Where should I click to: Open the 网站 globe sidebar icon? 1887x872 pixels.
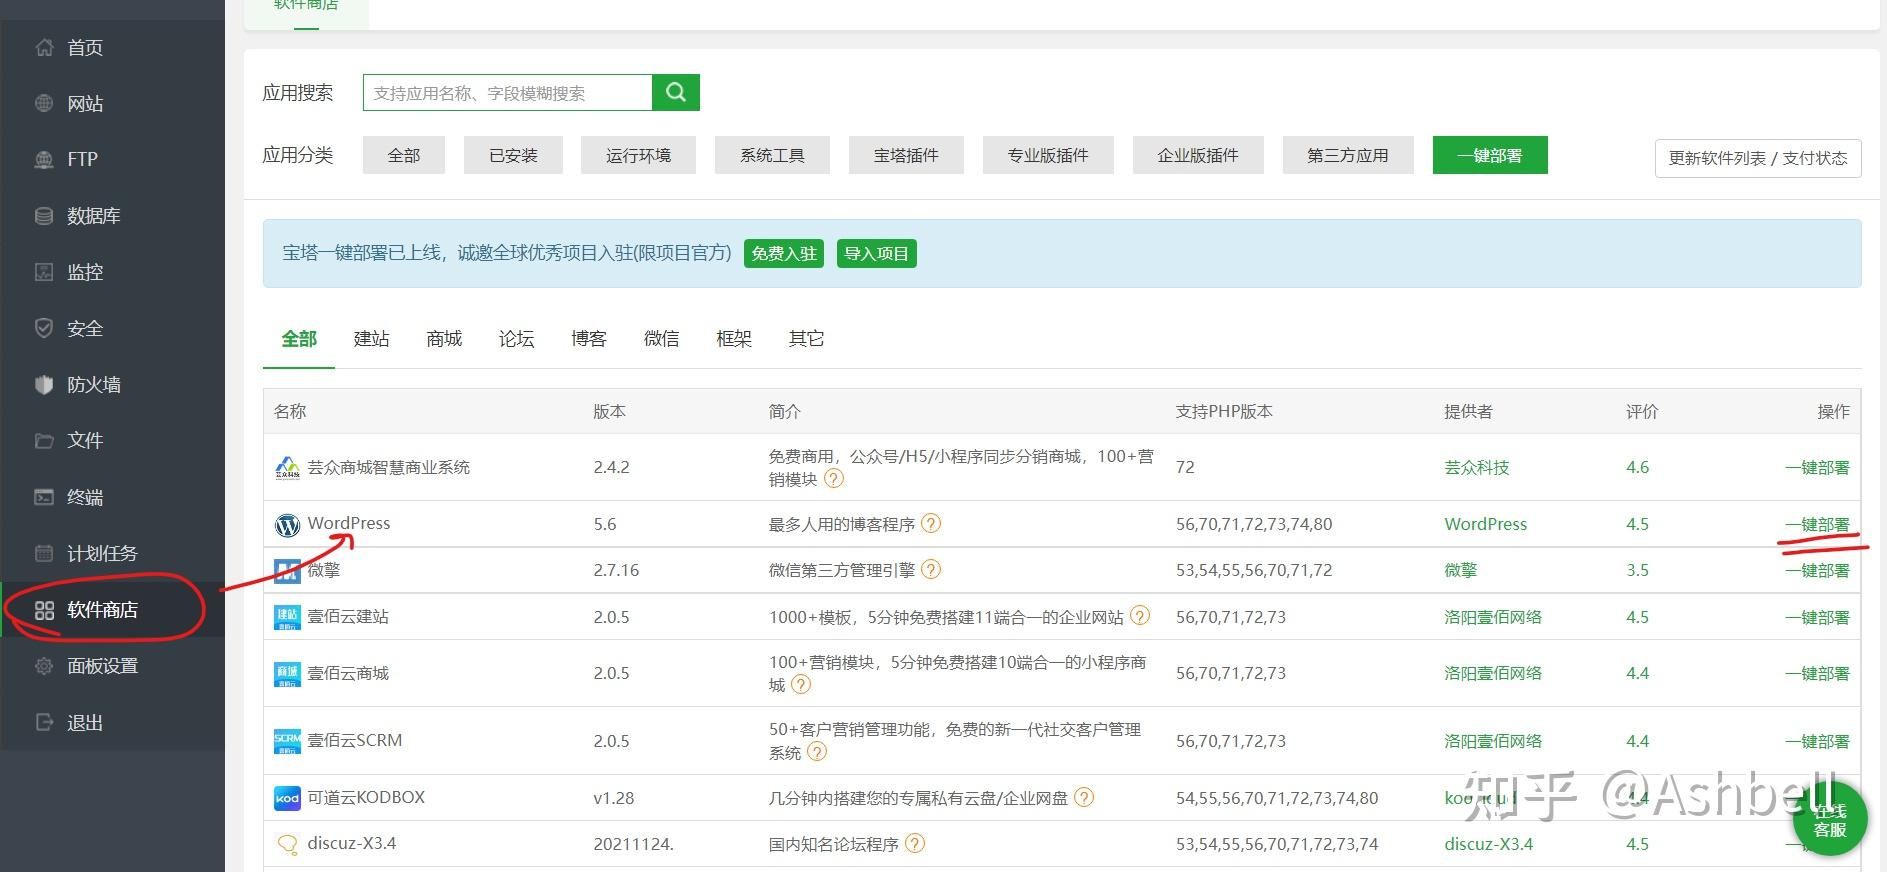(x=44, y=103)
